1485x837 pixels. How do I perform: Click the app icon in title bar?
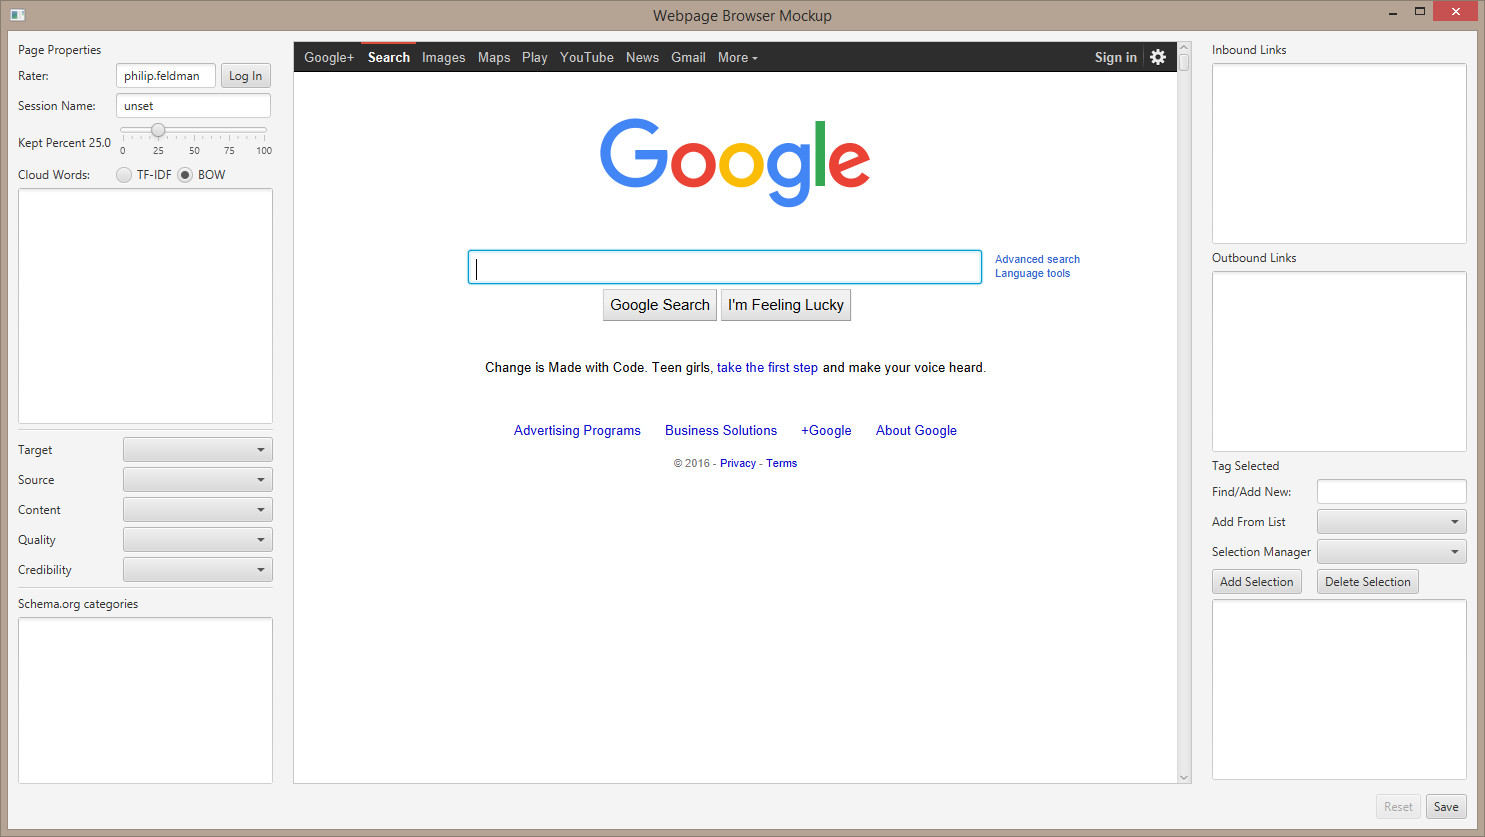click(17, 15)
